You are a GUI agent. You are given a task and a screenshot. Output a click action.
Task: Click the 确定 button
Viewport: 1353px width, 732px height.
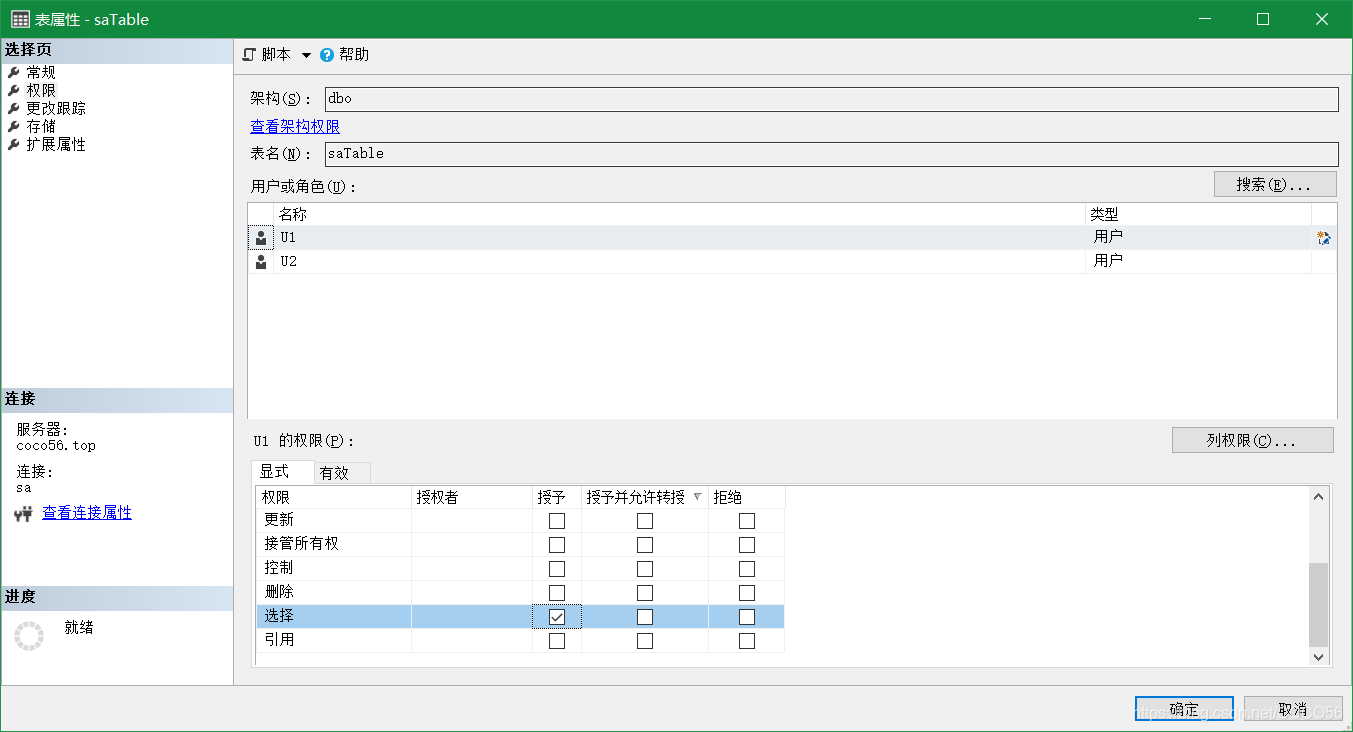tap(1184, 709)
